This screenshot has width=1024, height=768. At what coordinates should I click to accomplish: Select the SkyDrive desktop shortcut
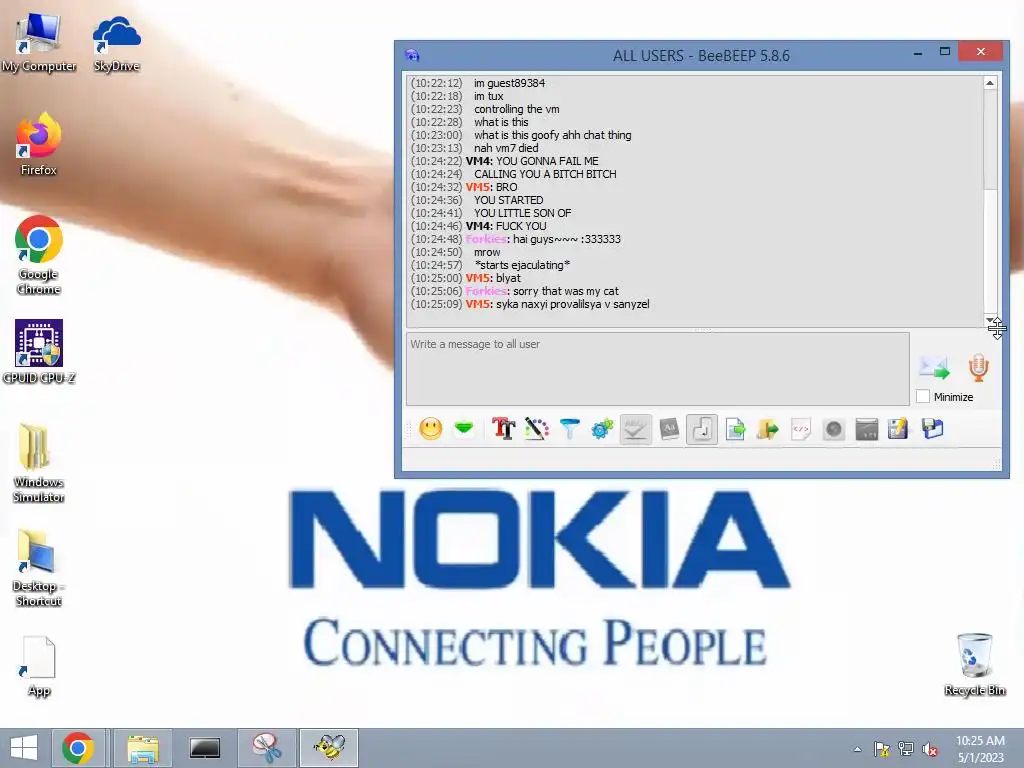pos(116,43)
